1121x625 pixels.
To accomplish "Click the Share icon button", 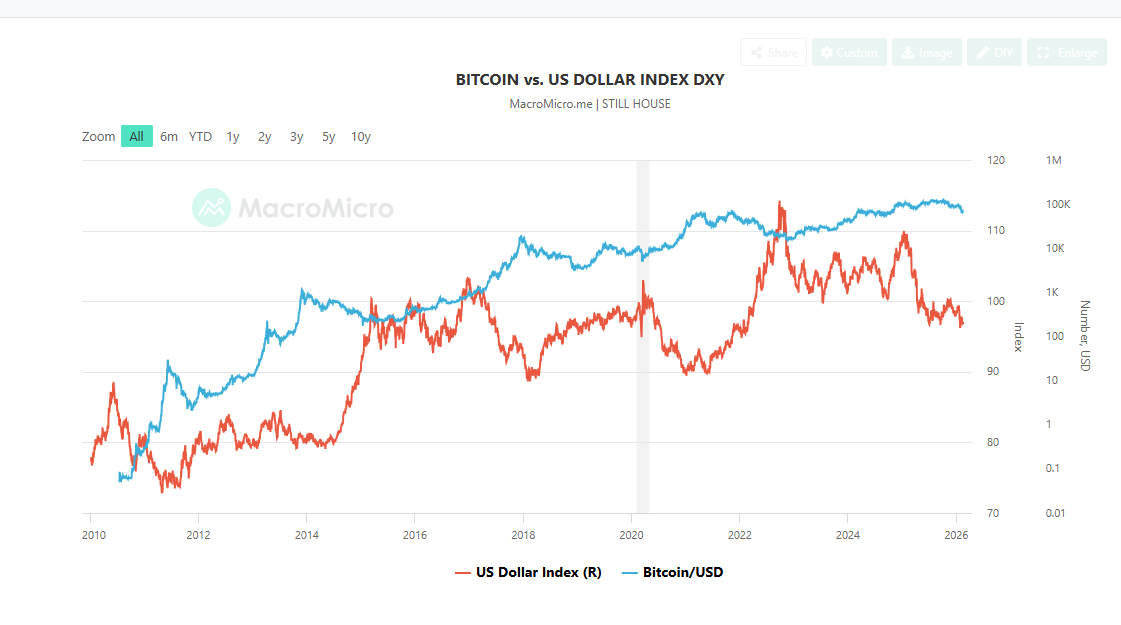I will [x=773, y=52].
